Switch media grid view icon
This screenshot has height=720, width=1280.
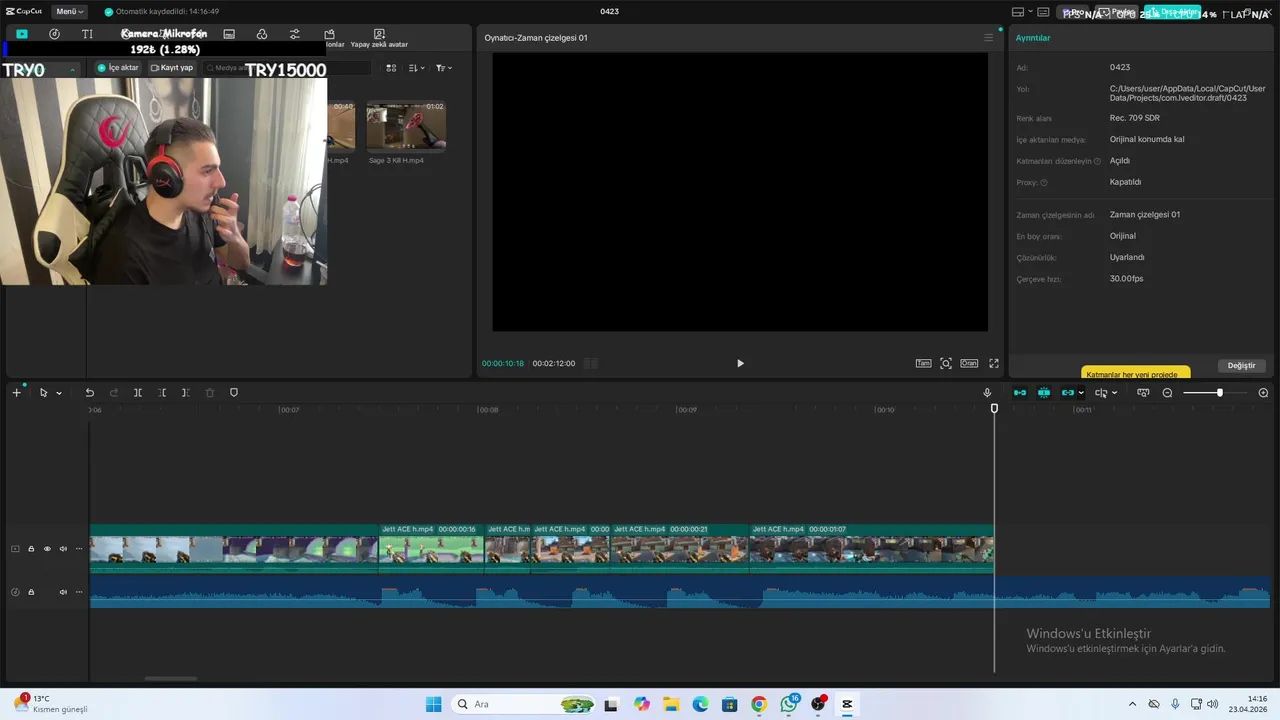[391, 68]
